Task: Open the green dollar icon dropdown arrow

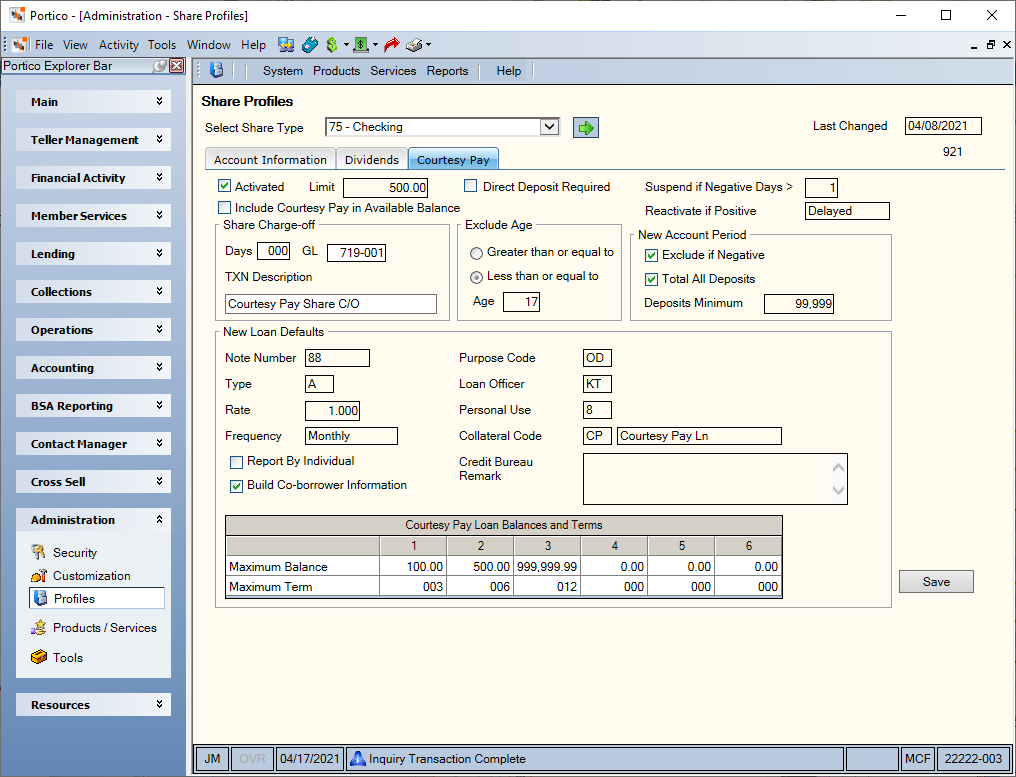Action: click(x=346, y=45)
